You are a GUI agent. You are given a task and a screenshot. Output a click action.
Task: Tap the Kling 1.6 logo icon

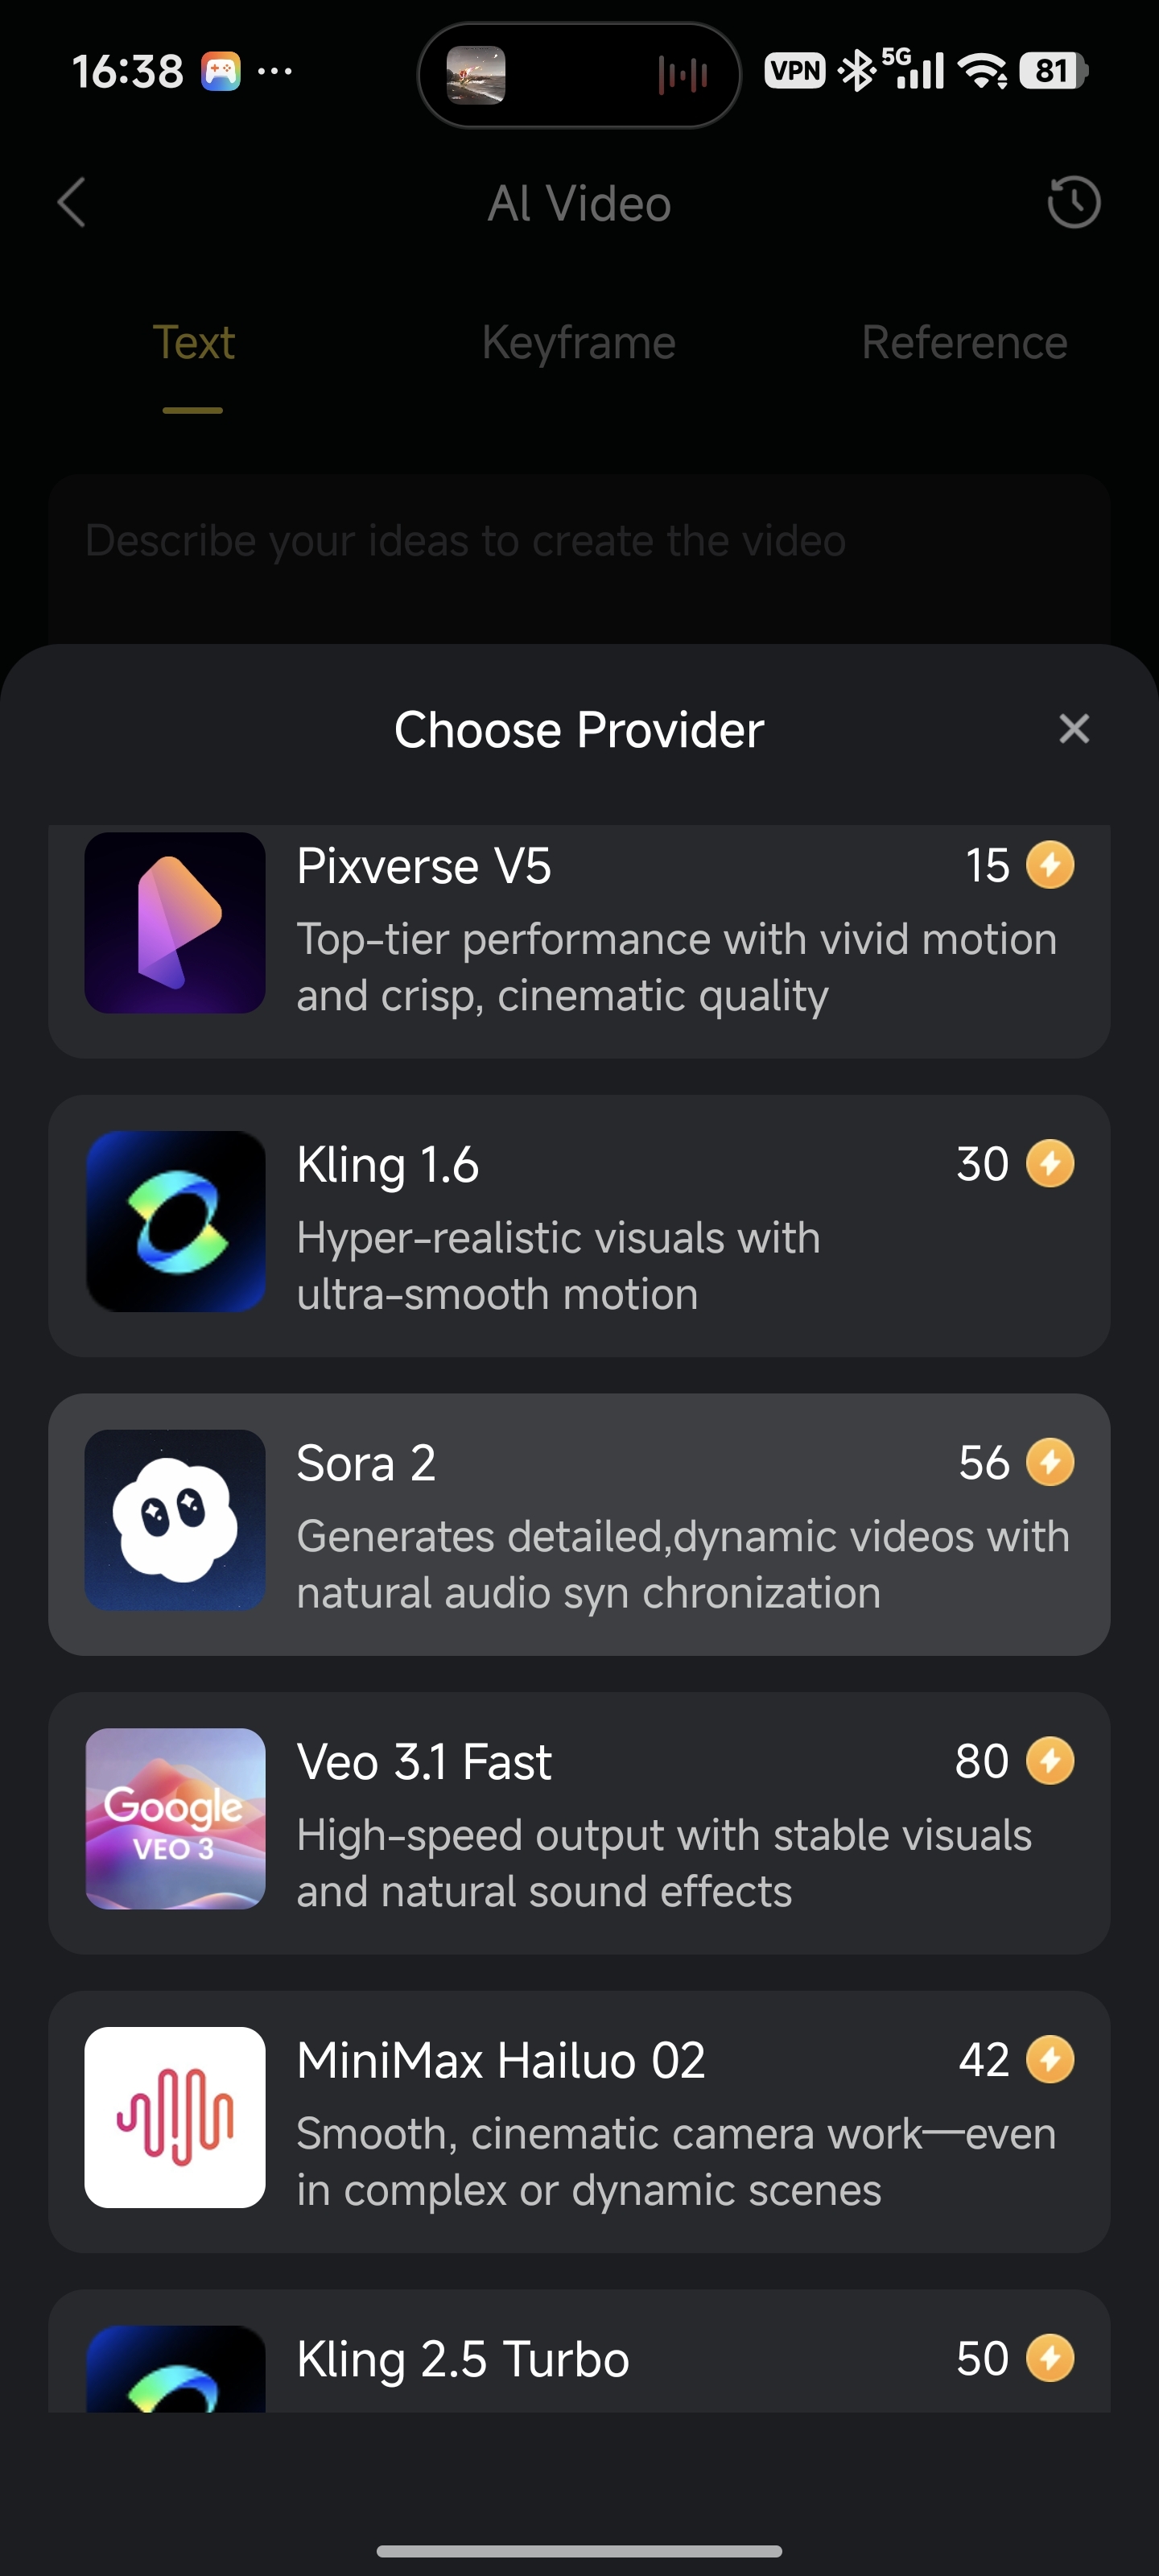coord(175,1221)
